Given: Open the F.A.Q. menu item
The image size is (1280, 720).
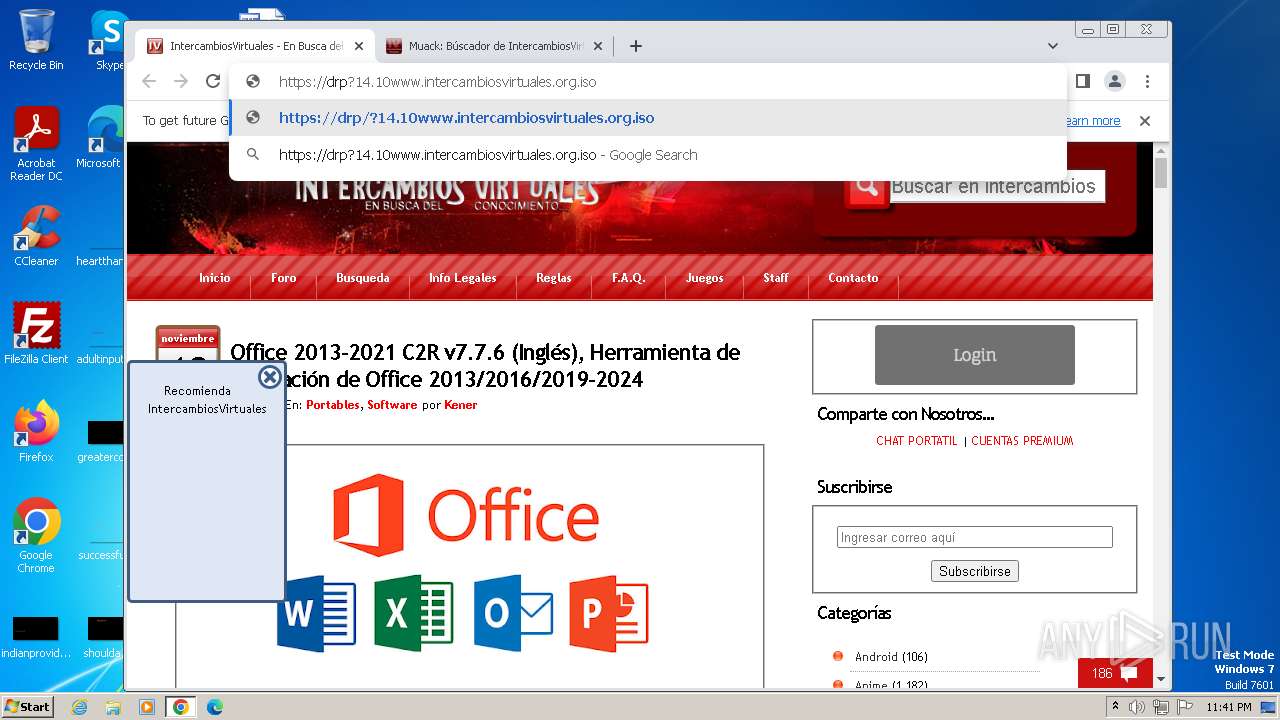Looking at the screenshot, I should click(x=629, y=278).
